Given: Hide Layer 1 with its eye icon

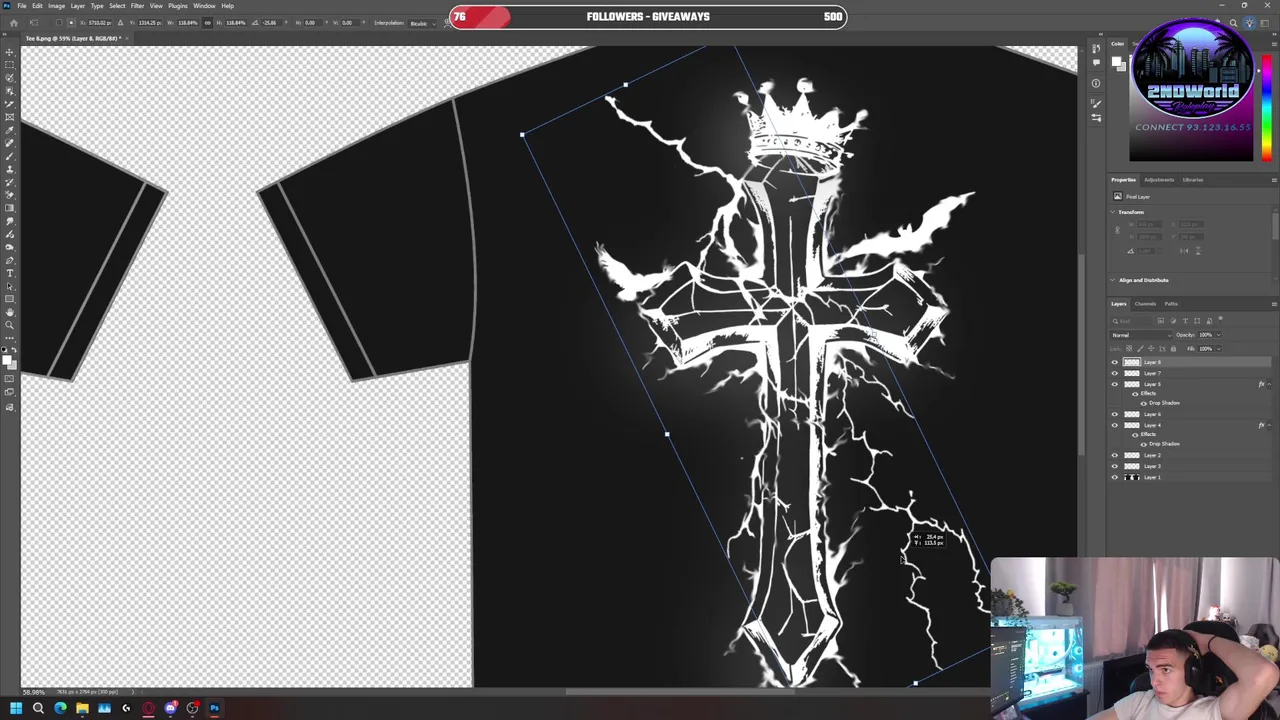Looking at the screenshot, I should 1115,477.
